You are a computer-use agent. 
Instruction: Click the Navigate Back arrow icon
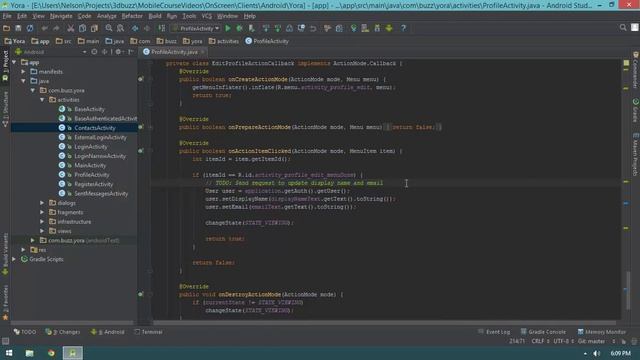pyautogui.click(x=135, y=28)
